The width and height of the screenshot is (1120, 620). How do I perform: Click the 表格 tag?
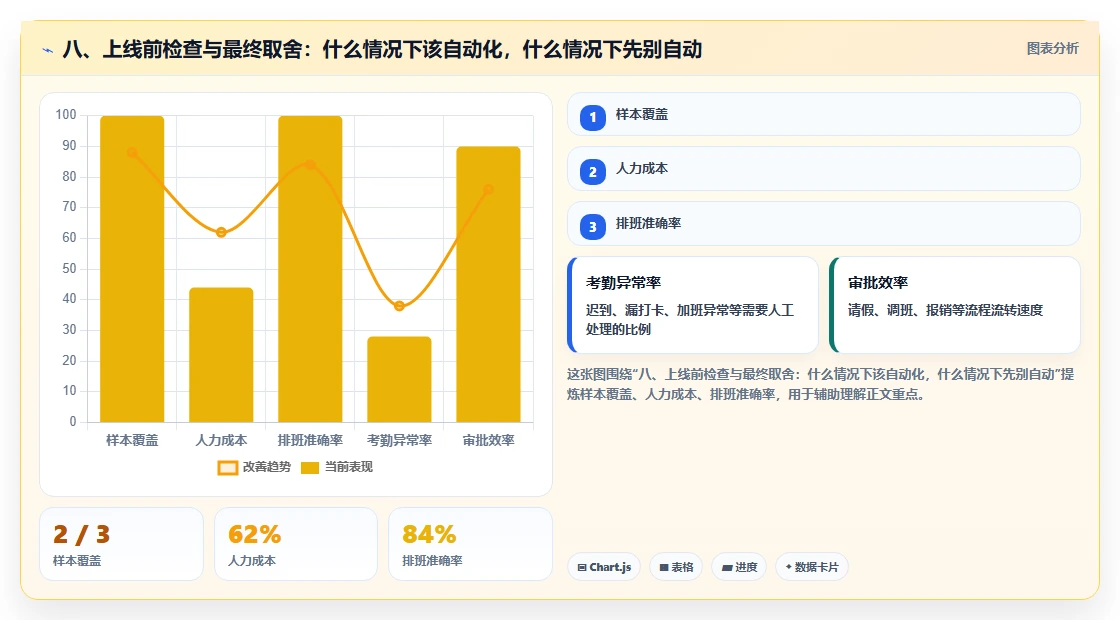pyautogui.click(x=676, y=567)
